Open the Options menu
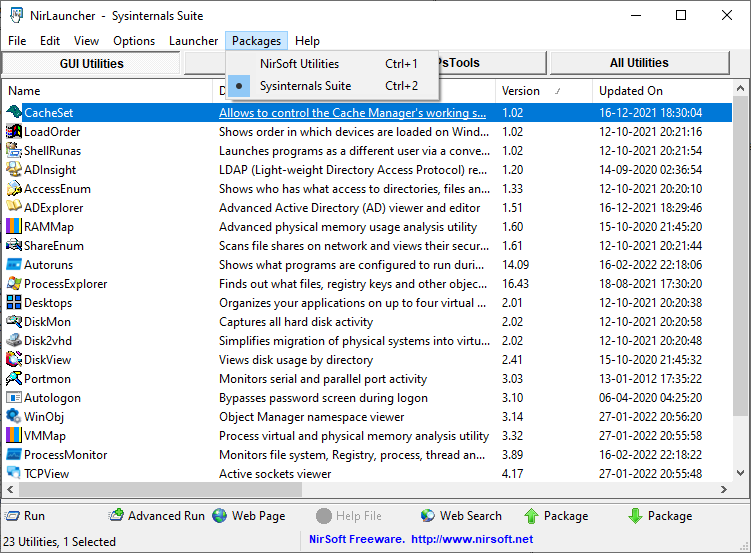The height and width of the screenshot is (553, 751). click(x=134, y=41)
